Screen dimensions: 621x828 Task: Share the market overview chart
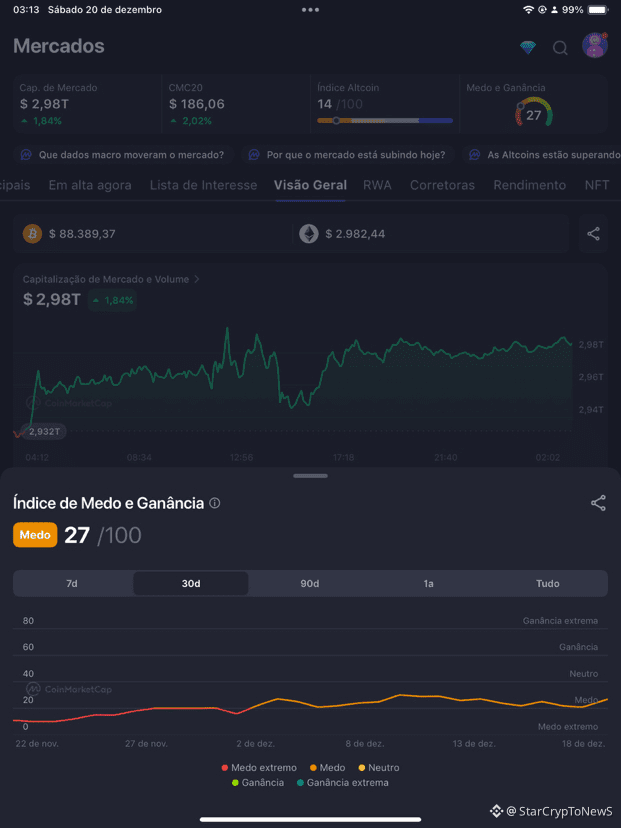coord(593,234)
